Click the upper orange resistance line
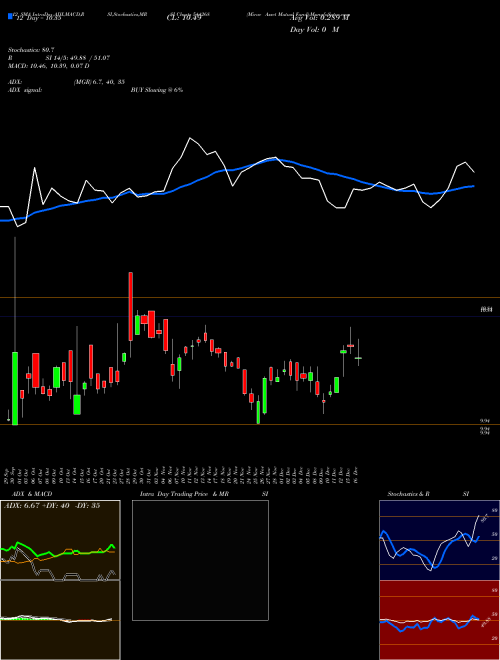500x660 pixels. coord(250,298)
